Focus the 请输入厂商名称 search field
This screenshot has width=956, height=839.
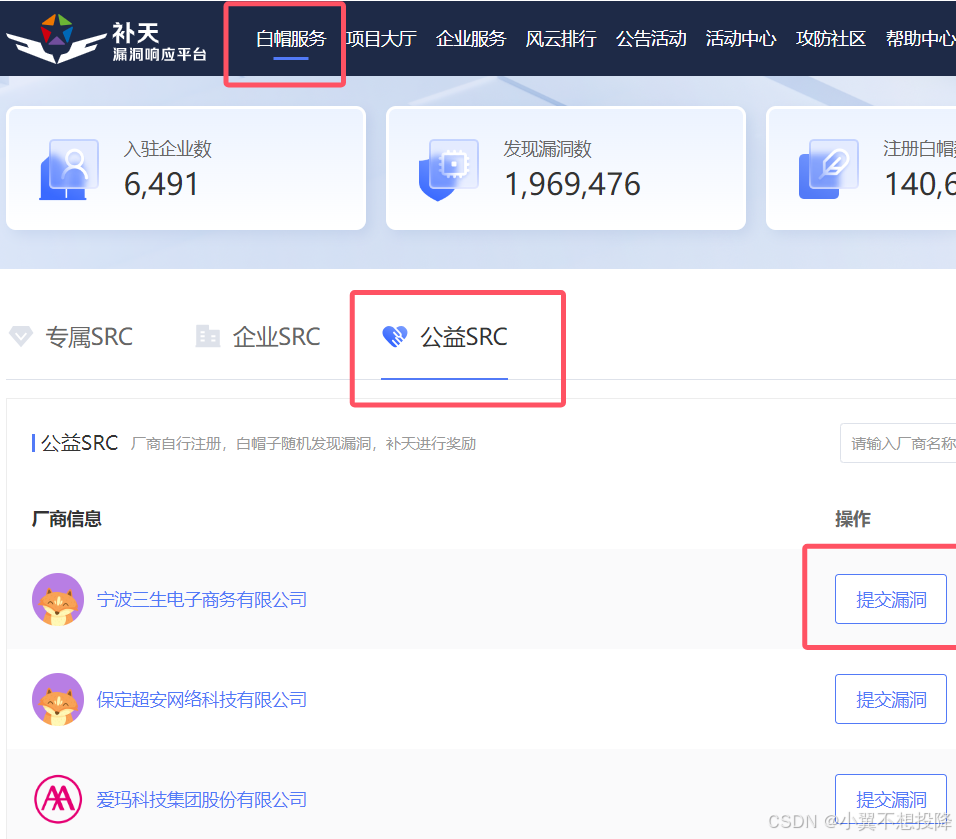[x=898, y=443]
